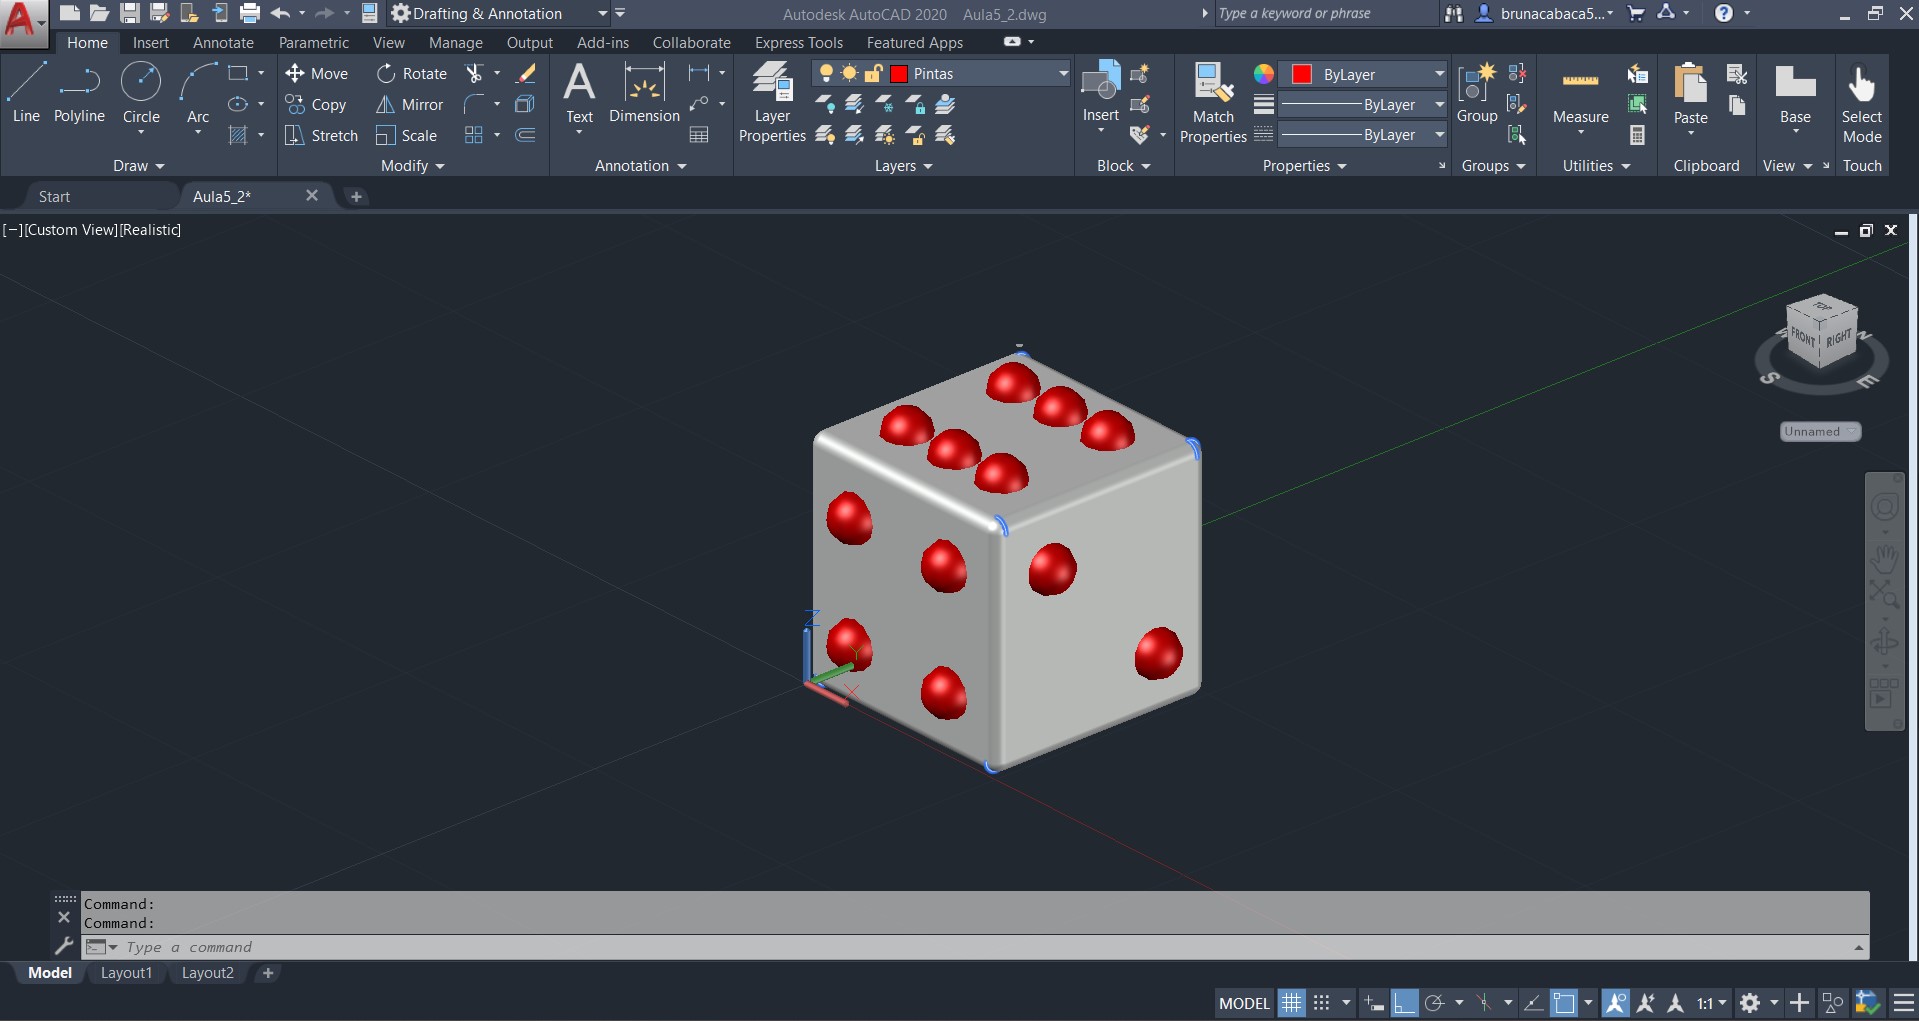This screenshot has height=1021, width=1919.
Task: Toggle annotation objects visibility in status bar
Action: (1615, 1003)
